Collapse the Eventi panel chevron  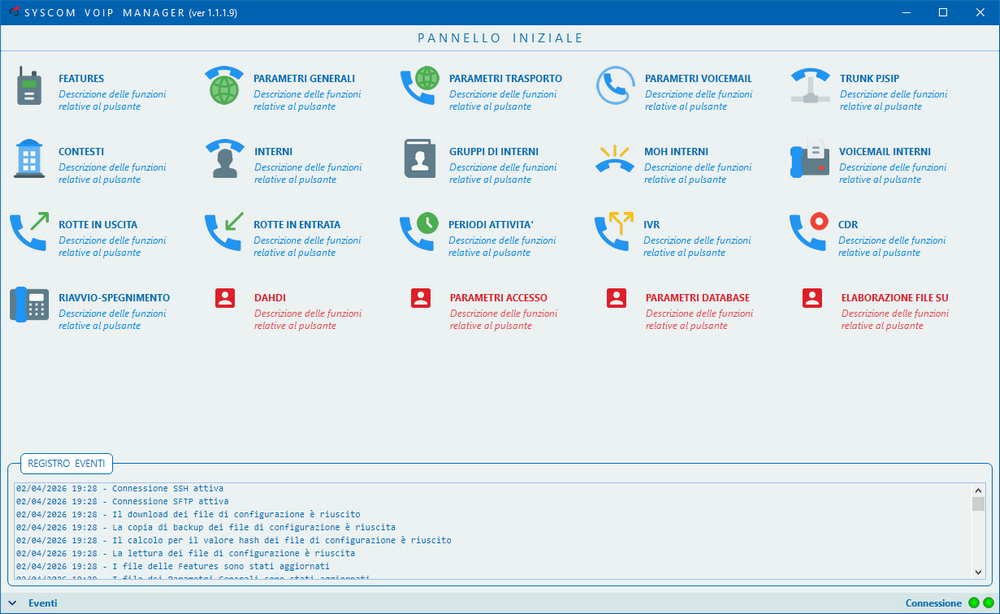(14, 603)
